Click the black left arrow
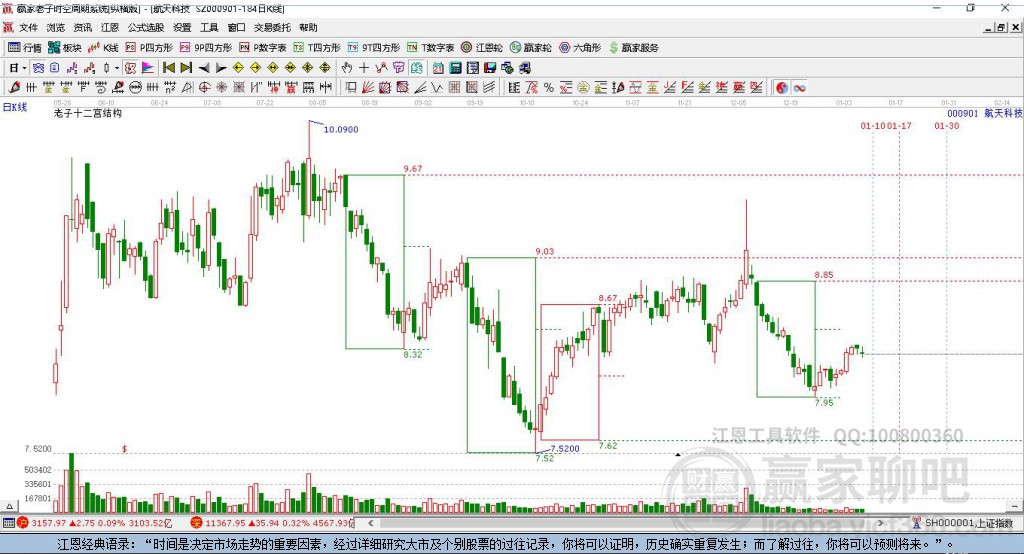The height and width of the screenshot is (554, 1024). tap(204, 68)
